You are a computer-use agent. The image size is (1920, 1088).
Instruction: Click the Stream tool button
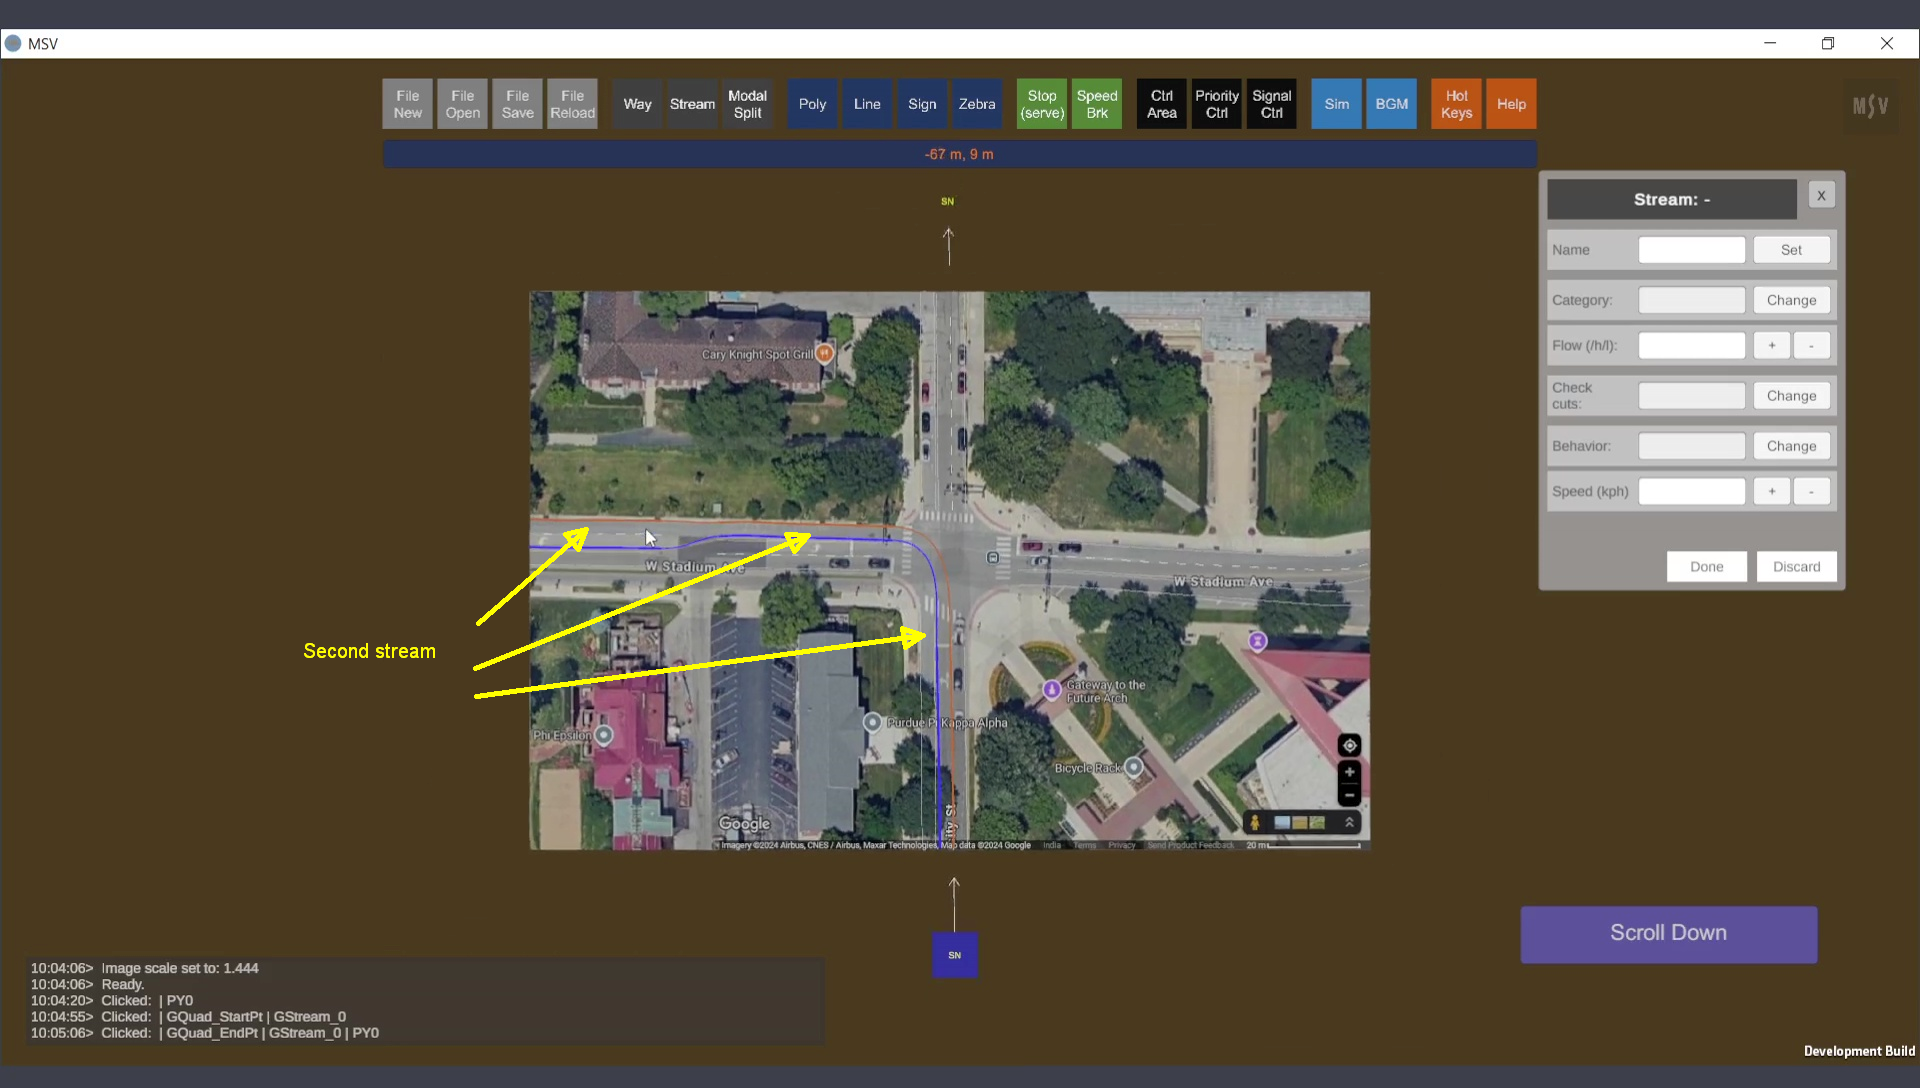coord(692,104)
